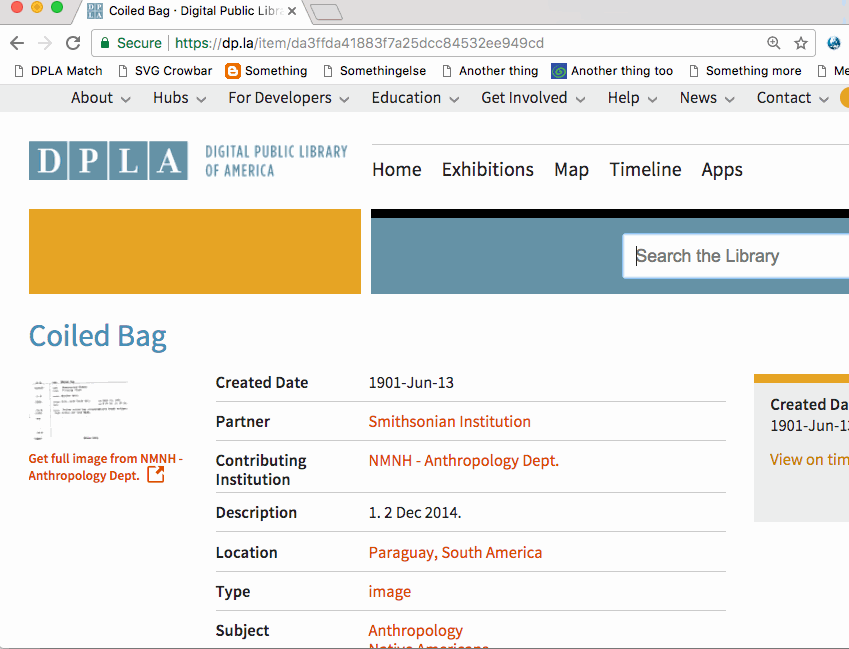Click the green Secure padlock icon
The image size is (849, 649).
105,43
